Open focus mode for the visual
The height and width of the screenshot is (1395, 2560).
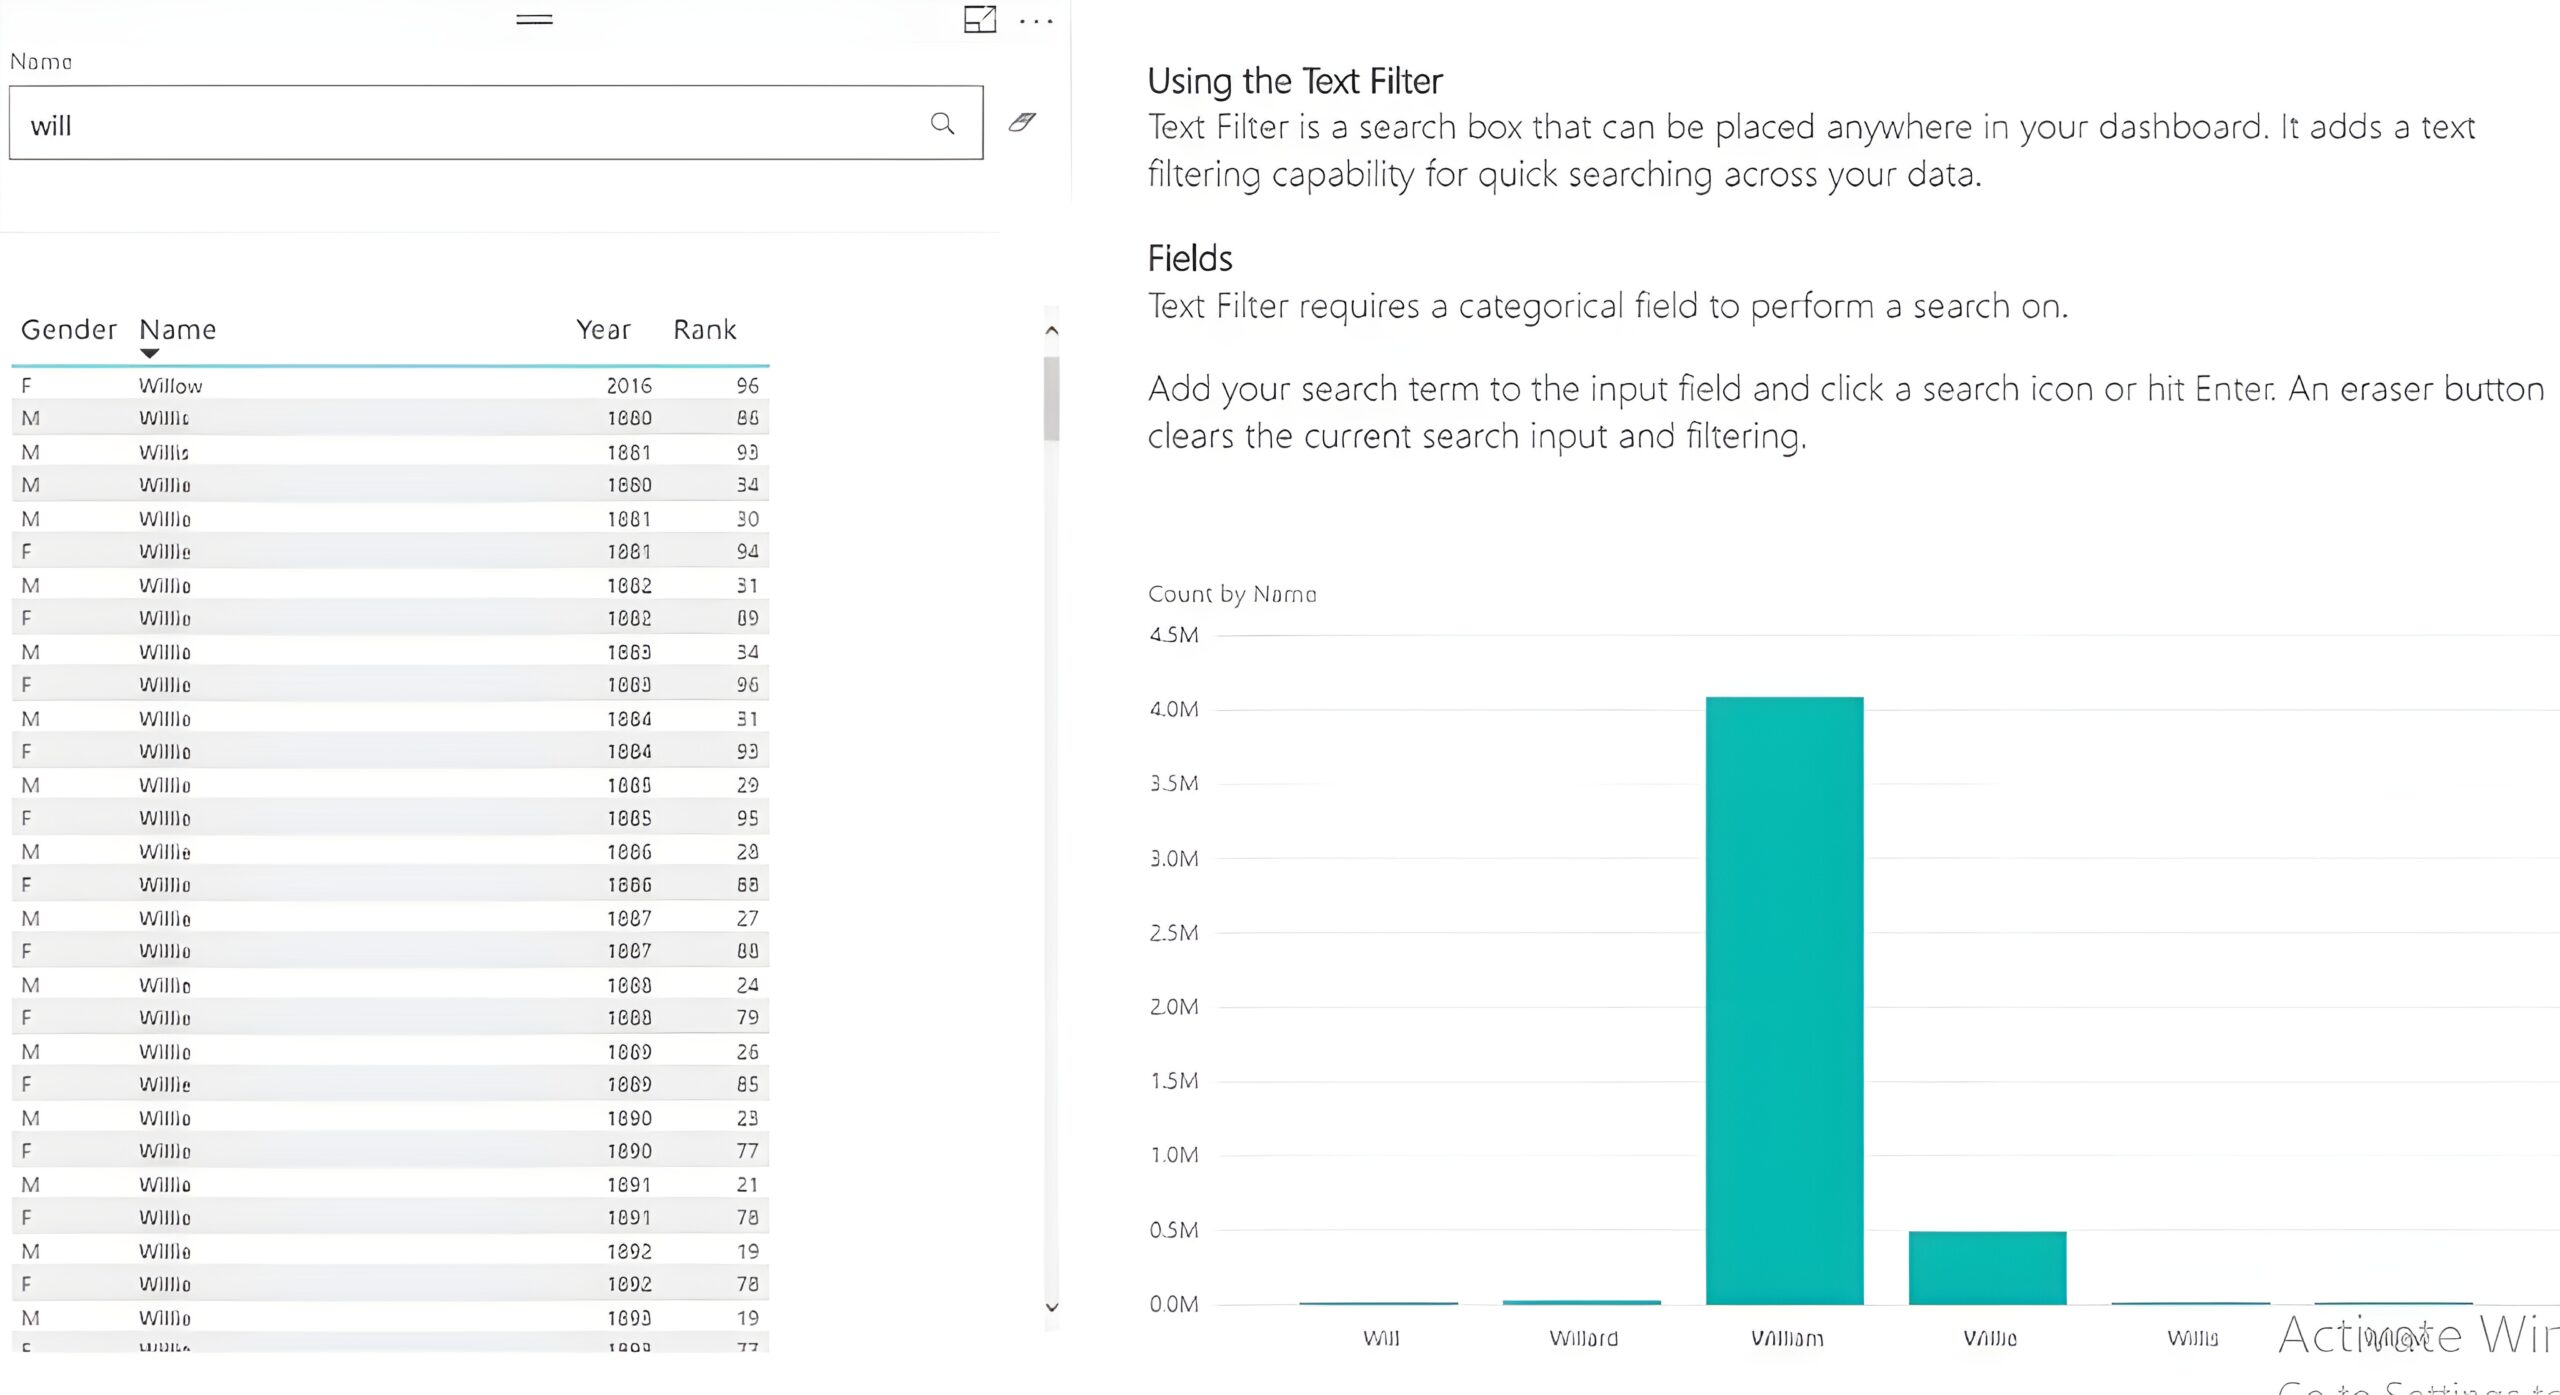[980, 19]
